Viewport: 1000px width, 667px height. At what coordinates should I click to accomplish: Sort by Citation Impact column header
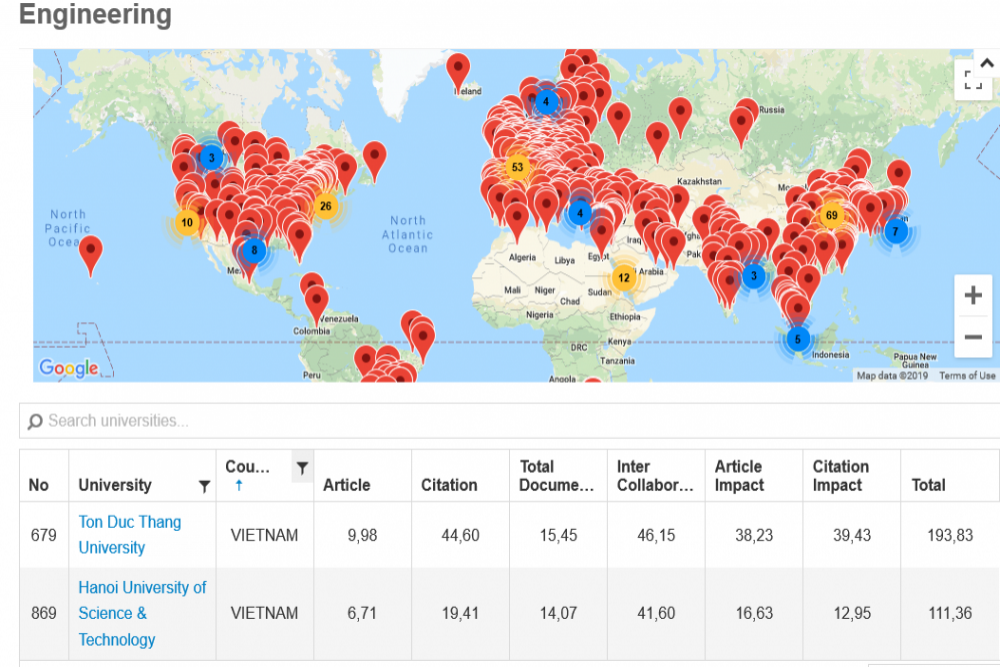841,476
